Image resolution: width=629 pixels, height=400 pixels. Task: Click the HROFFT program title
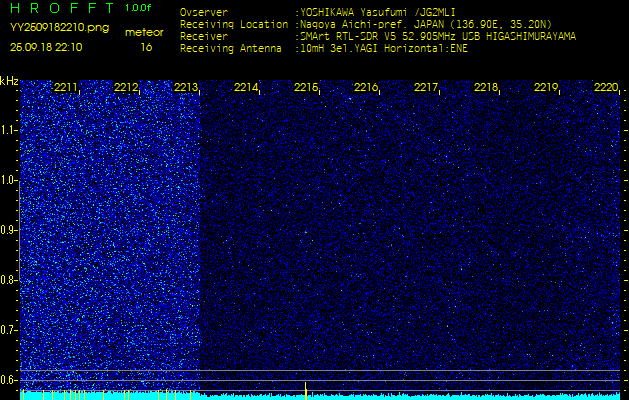click(61, 8)
